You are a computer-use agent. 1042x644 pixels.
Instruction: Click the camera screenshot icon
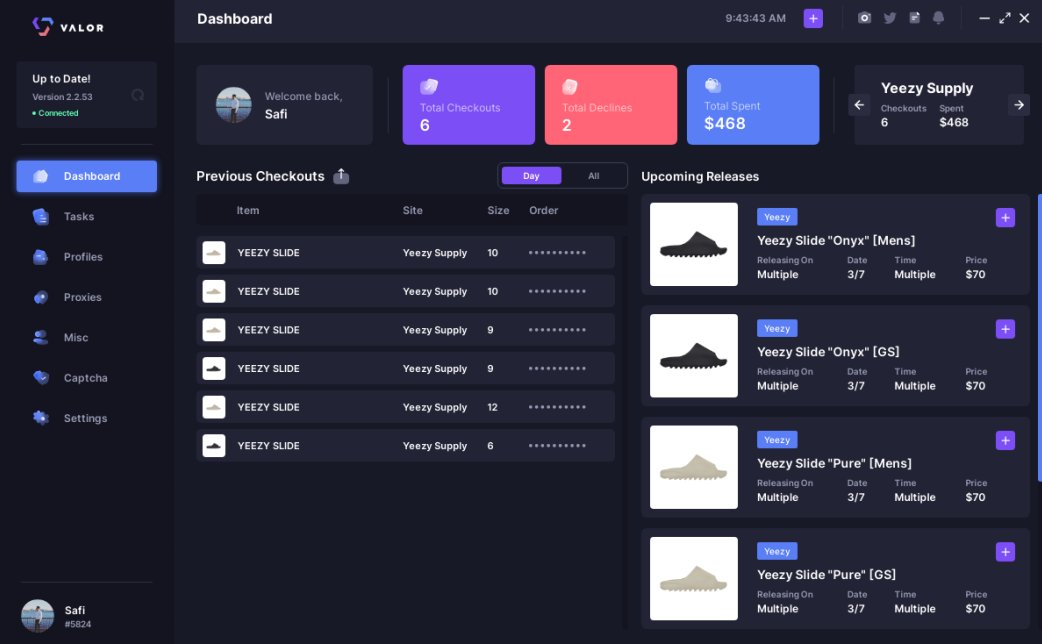point(864,18)
